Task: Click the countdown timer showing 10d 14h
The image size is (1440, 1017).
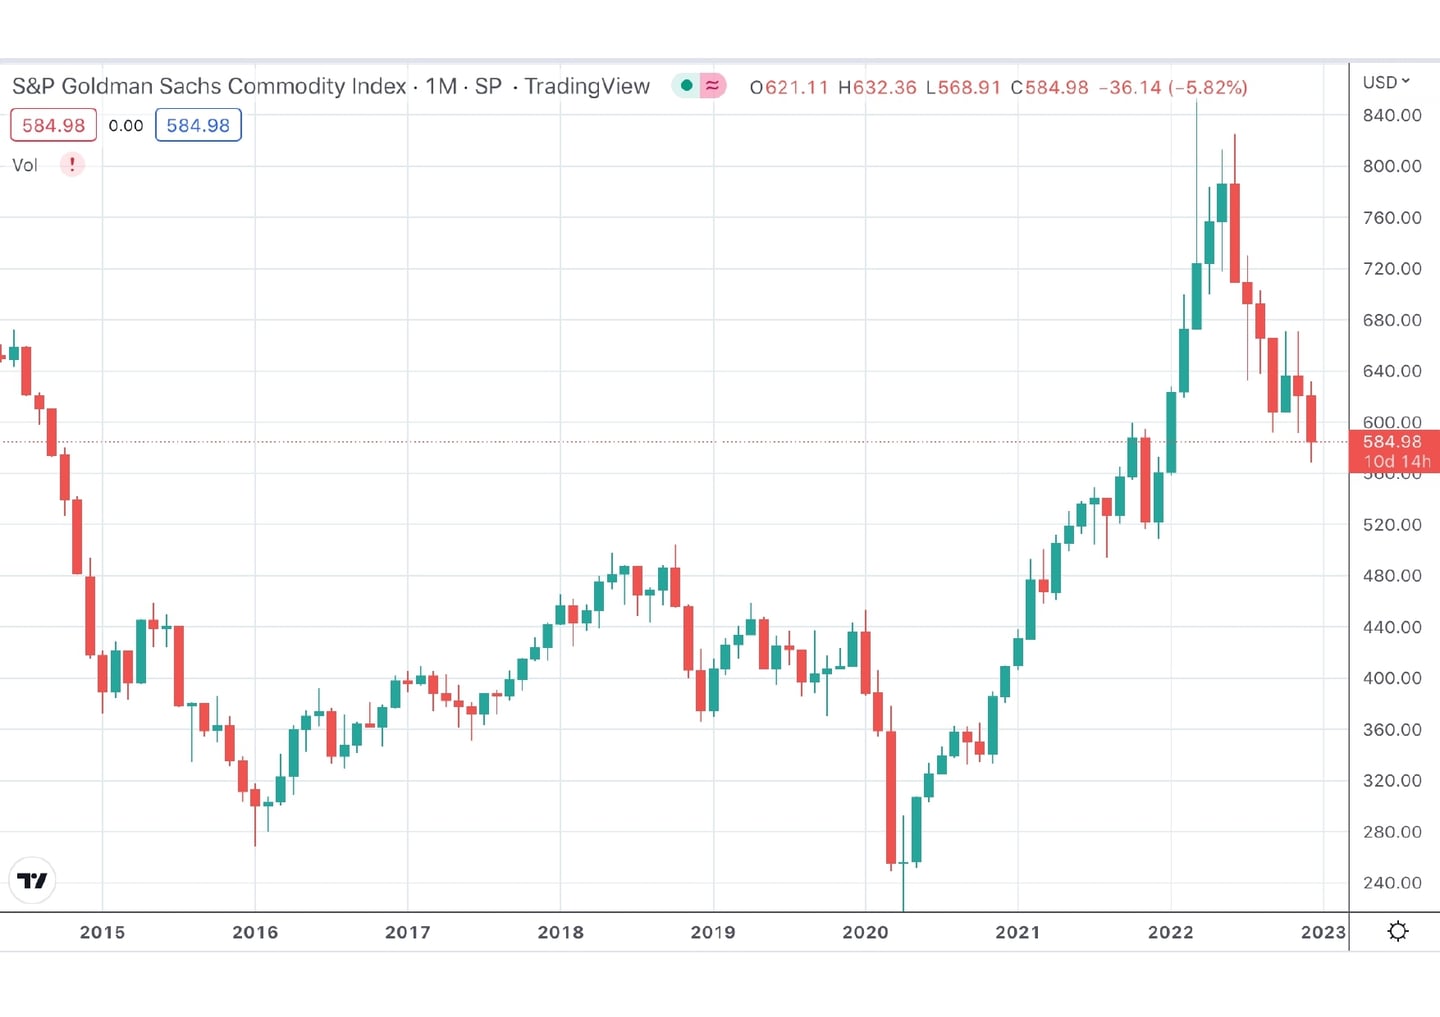Action: [1396, 461]
